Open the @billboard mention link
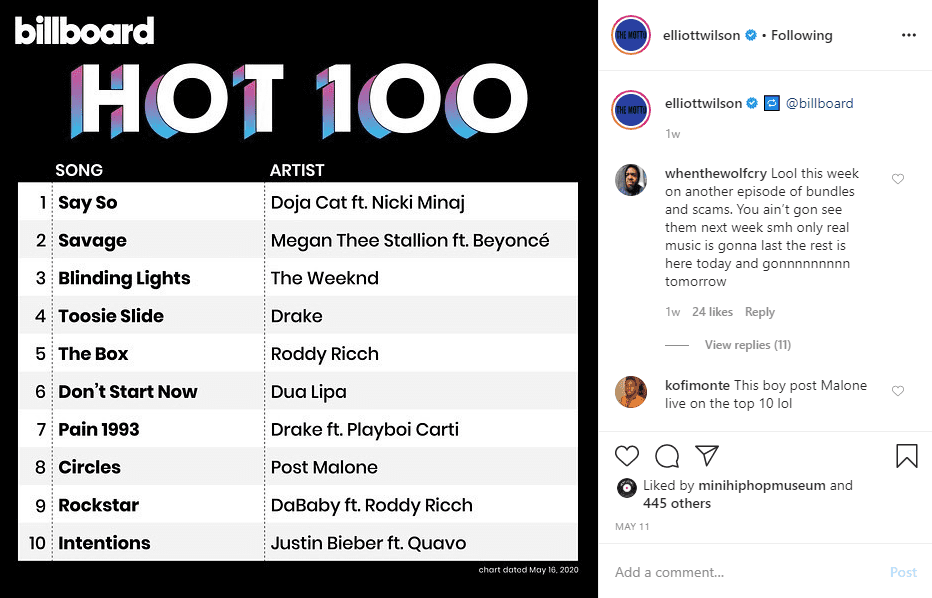Viewport: 932px width, 598px height. 819,103
